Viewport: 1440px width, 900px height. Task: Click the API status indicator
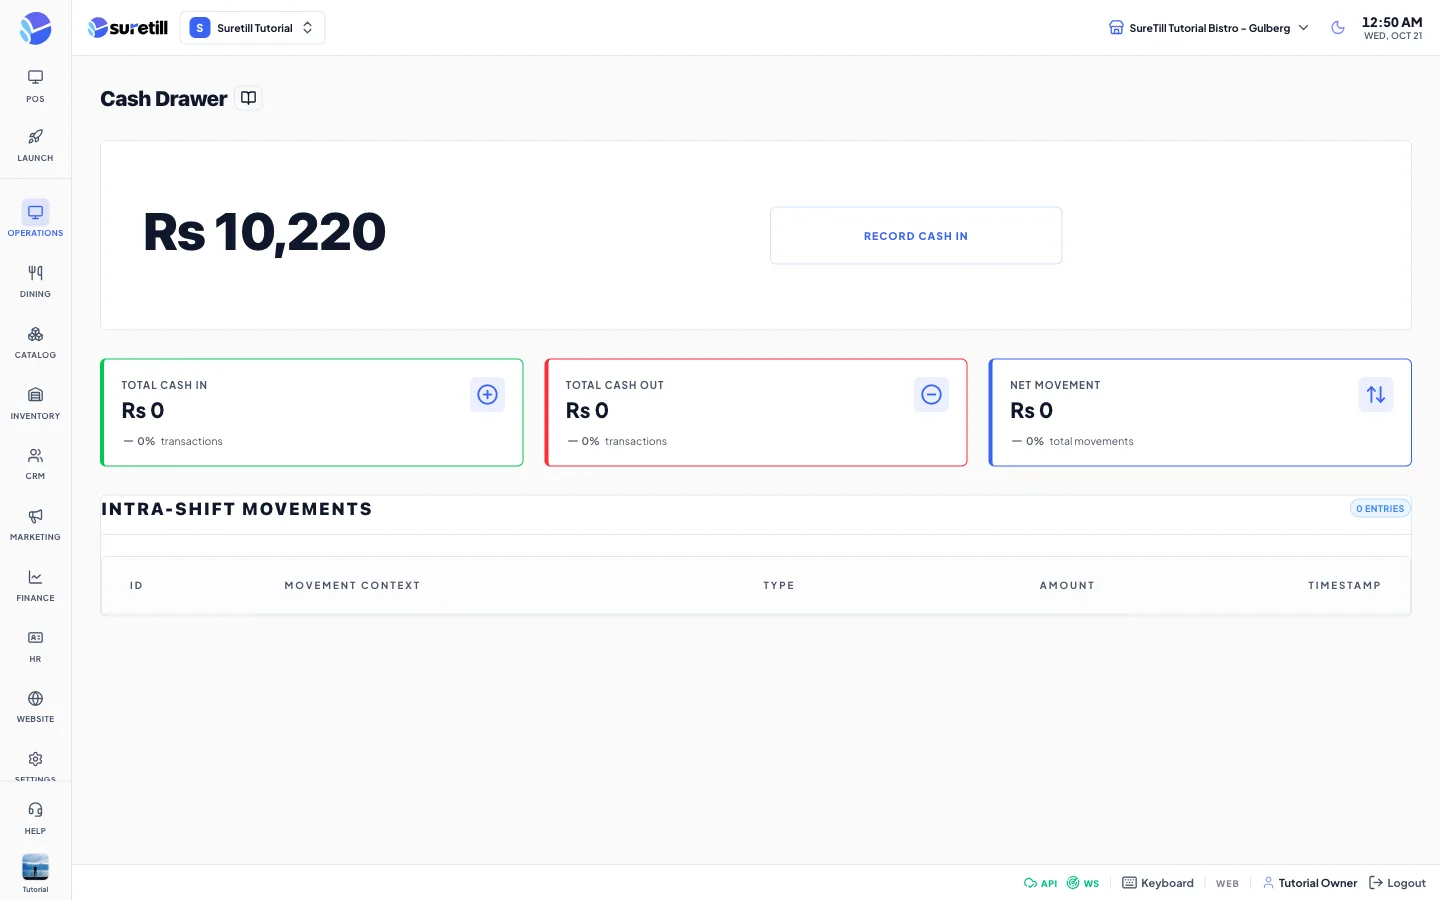pos(1040,883)
